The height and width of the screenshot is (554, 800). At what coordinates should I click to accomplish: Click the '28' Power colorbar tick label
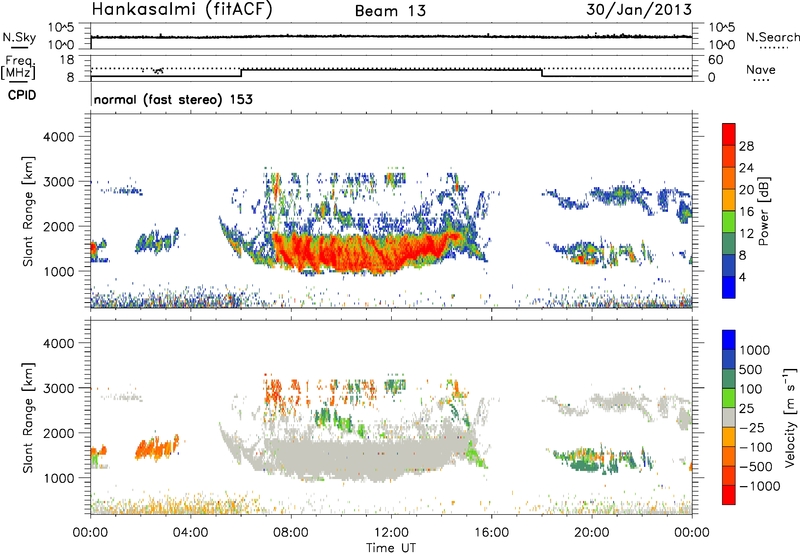pos(746,146)
